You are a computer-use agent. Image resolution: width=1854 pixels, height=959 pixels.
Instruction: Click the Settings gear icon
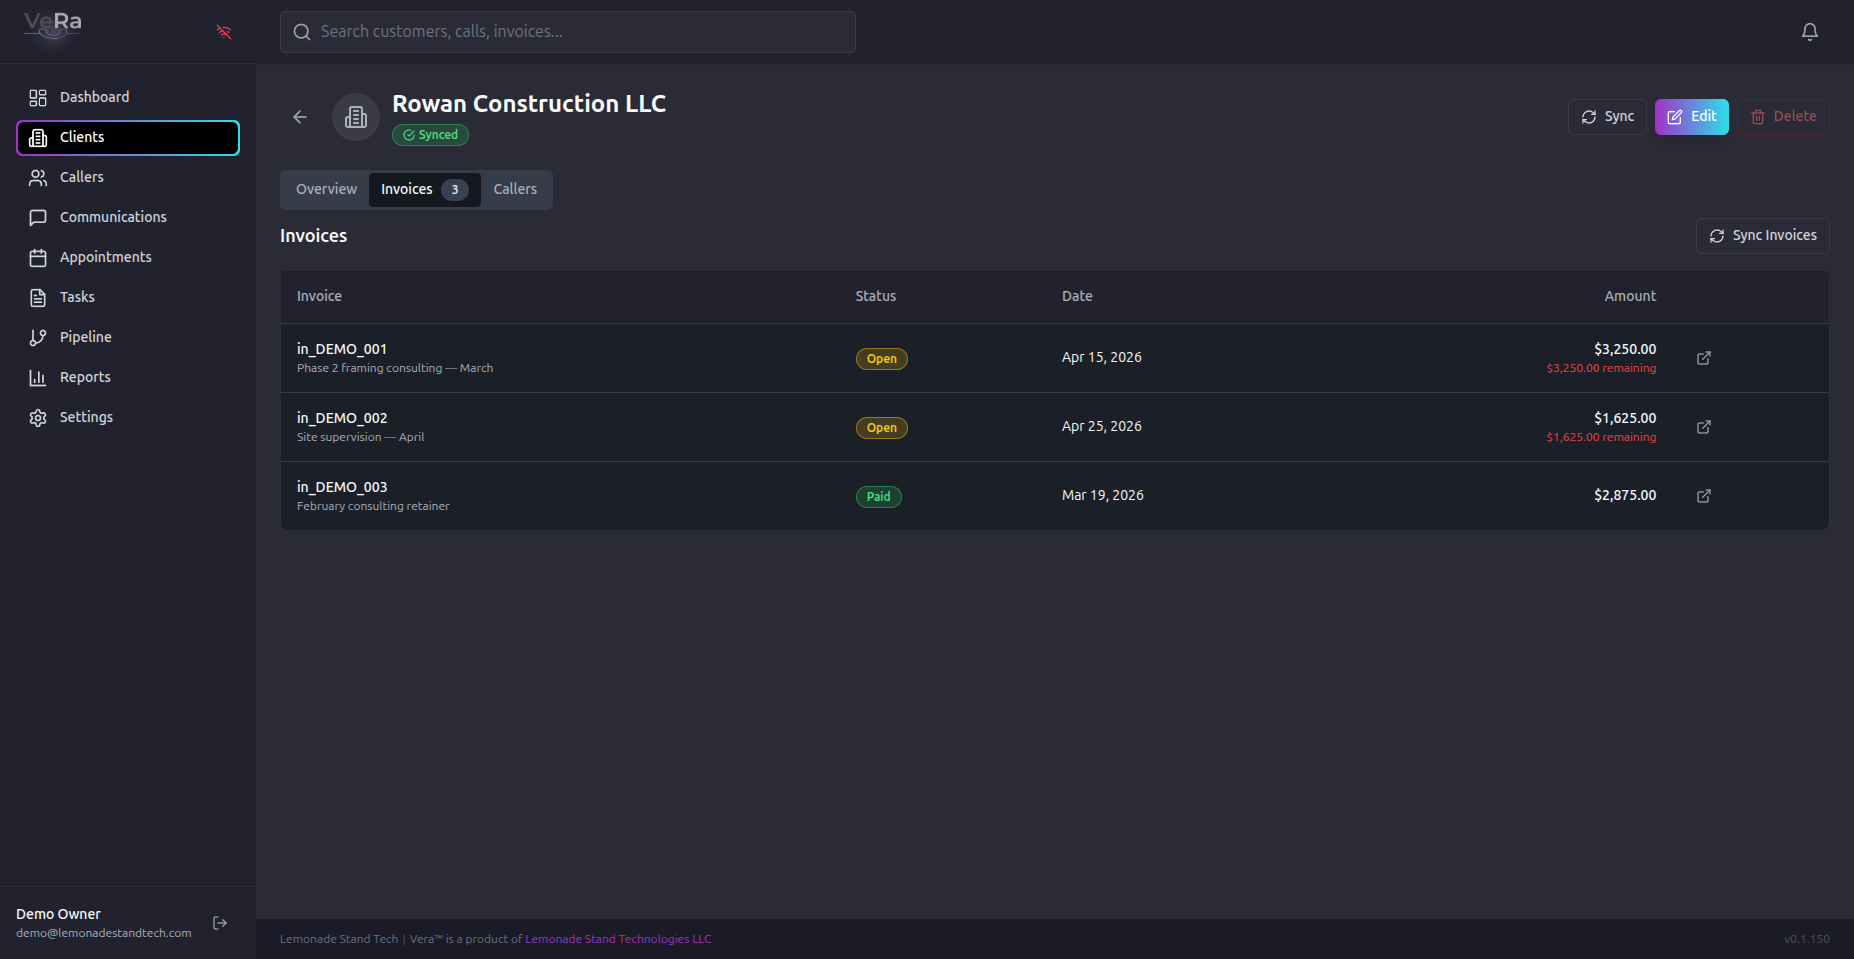point(38,417)
